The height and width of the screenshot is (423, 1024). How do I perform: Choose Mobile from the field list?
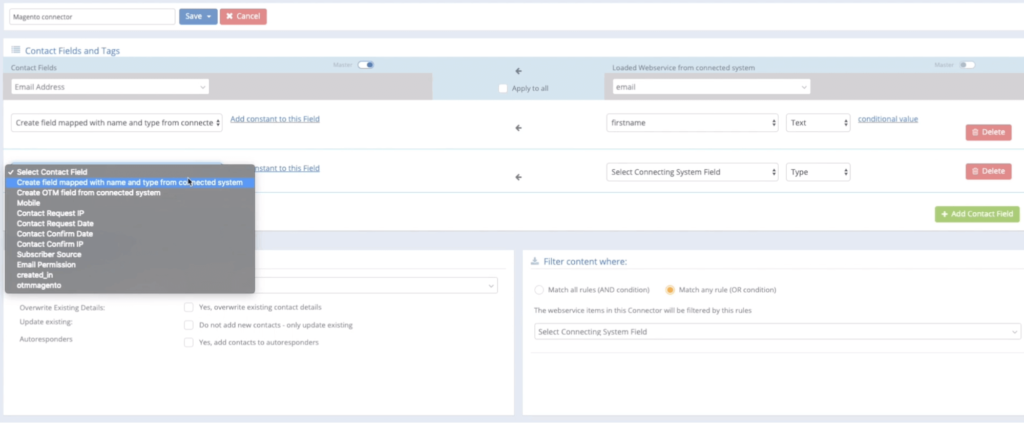pos(130,203)
